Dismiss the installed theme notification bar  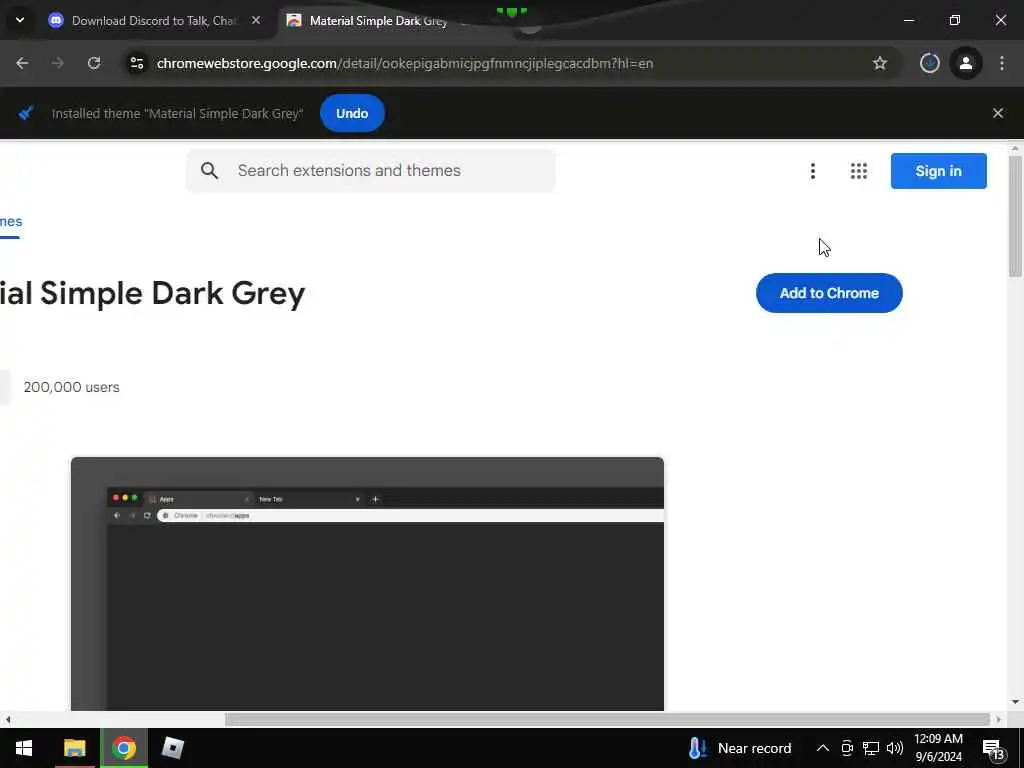(x=998, y=114)
